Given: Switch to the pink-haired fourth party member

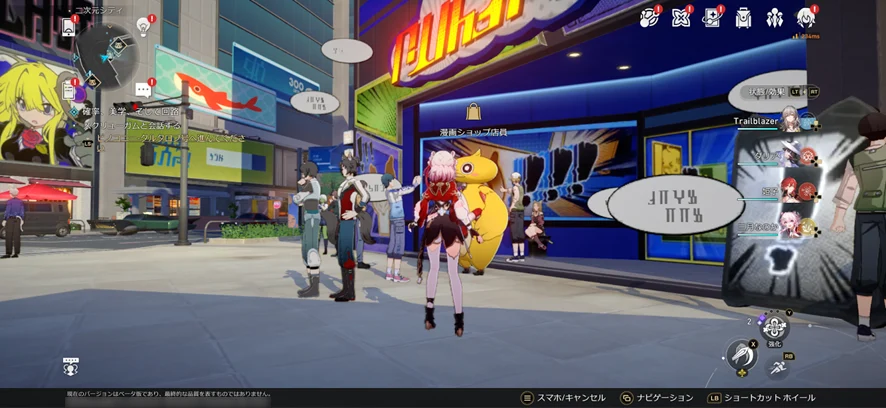Looking at the screenshot, I should pos(790,225).
